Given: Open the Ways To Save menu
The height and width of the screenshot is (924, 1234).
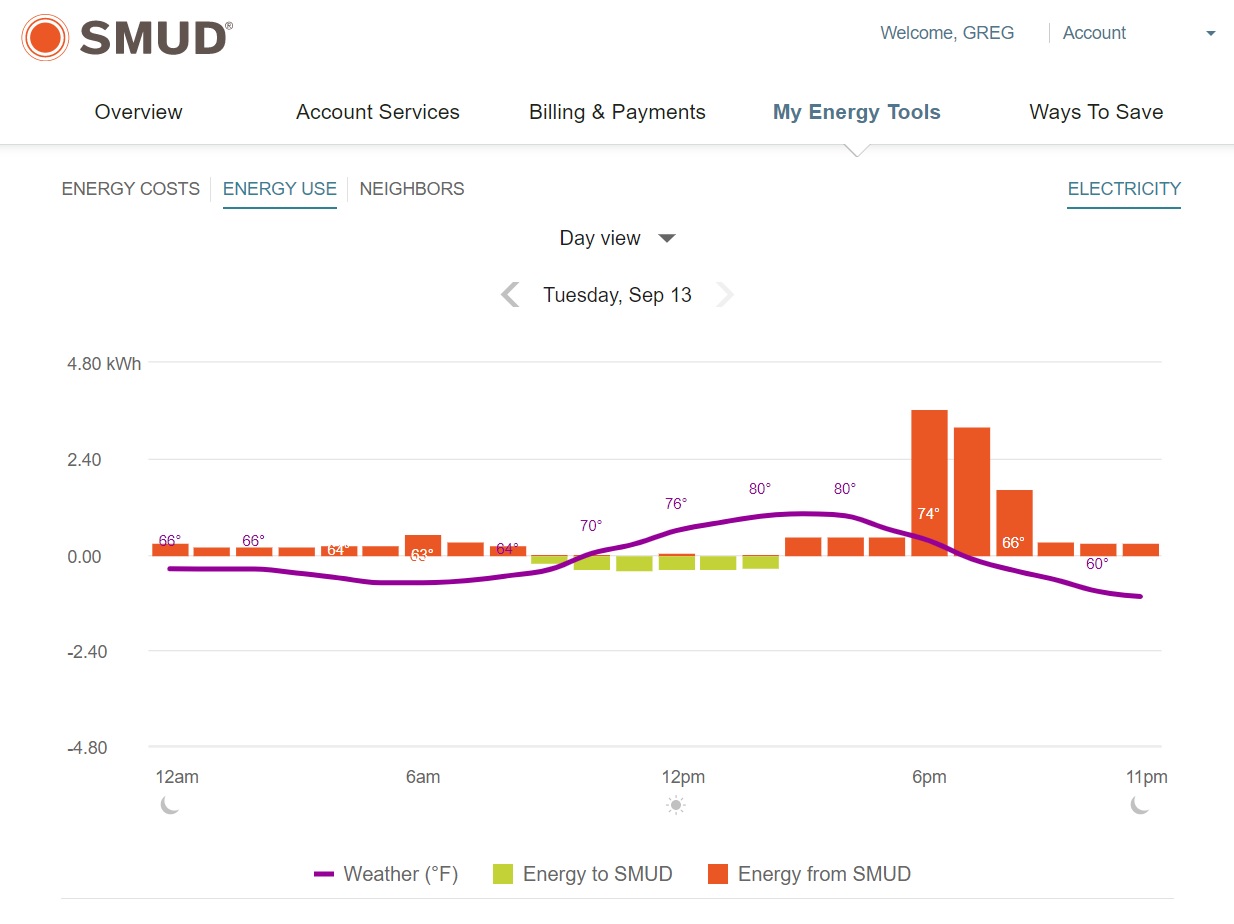Looking at the screenshot, I should 1096,112.
